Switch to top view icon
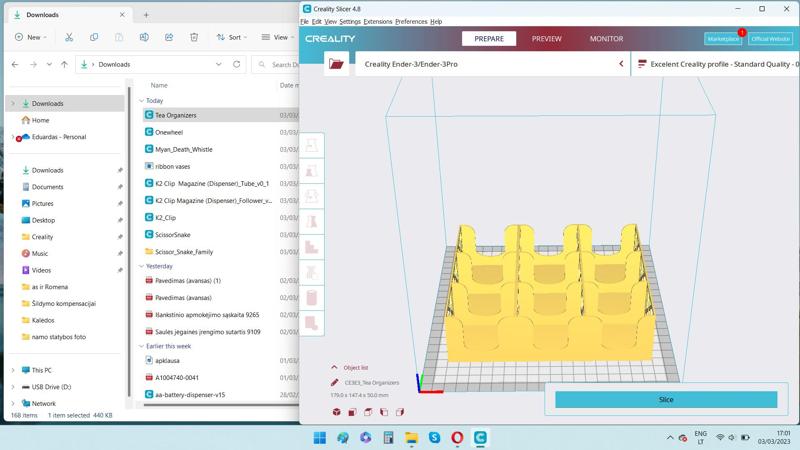The width and height of the screenshot is (800, 450). tap(368, 412)
